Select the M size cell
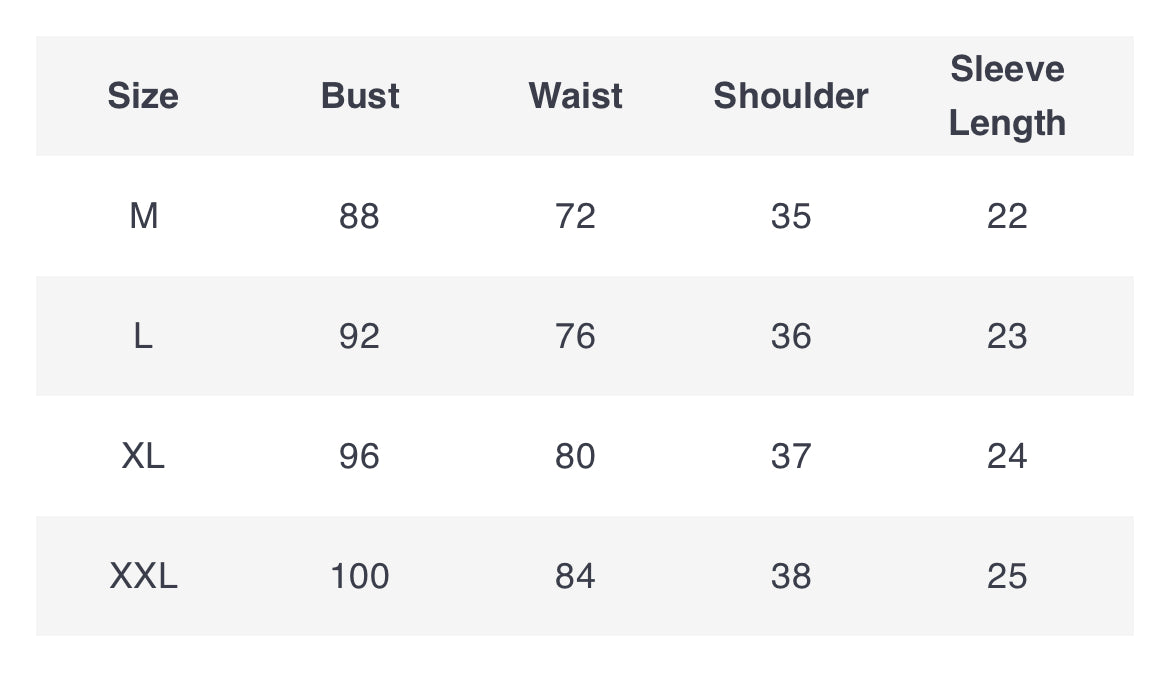The image size is (1170, 679). click(x=143, y=216)
